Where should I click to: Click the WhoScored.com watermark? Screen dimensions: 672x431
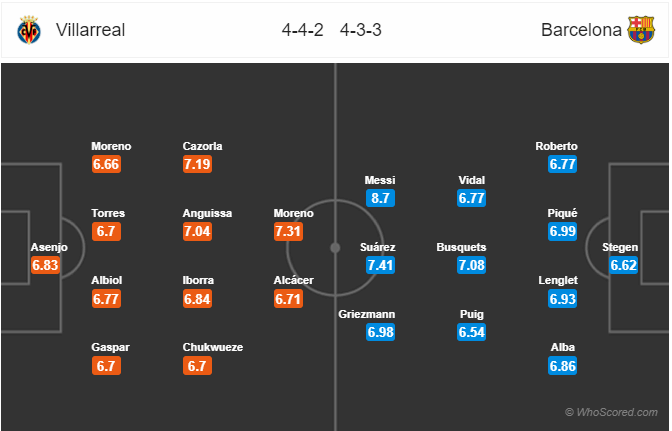(611, 412)
